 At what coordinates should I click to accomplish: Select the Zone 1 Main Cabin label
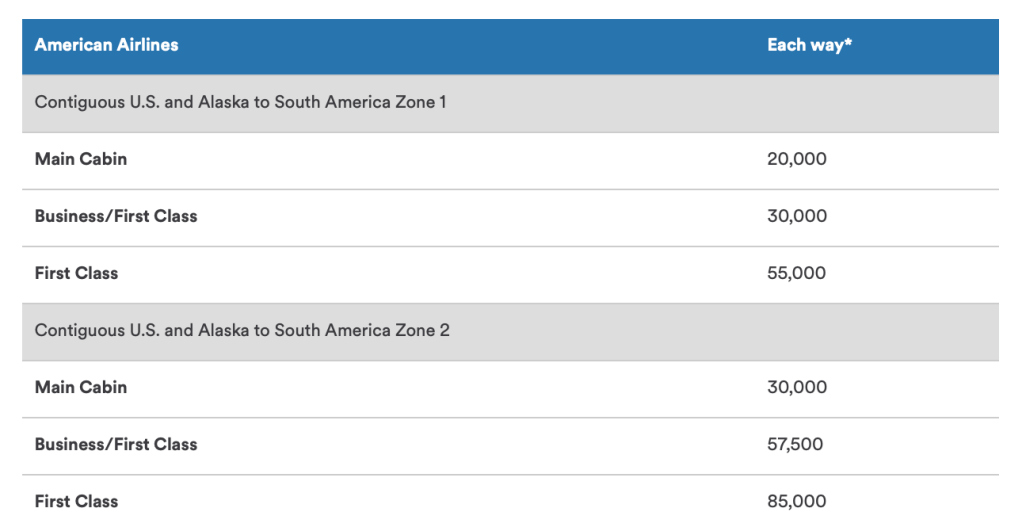pyautogui.click(x=81, y=159)
